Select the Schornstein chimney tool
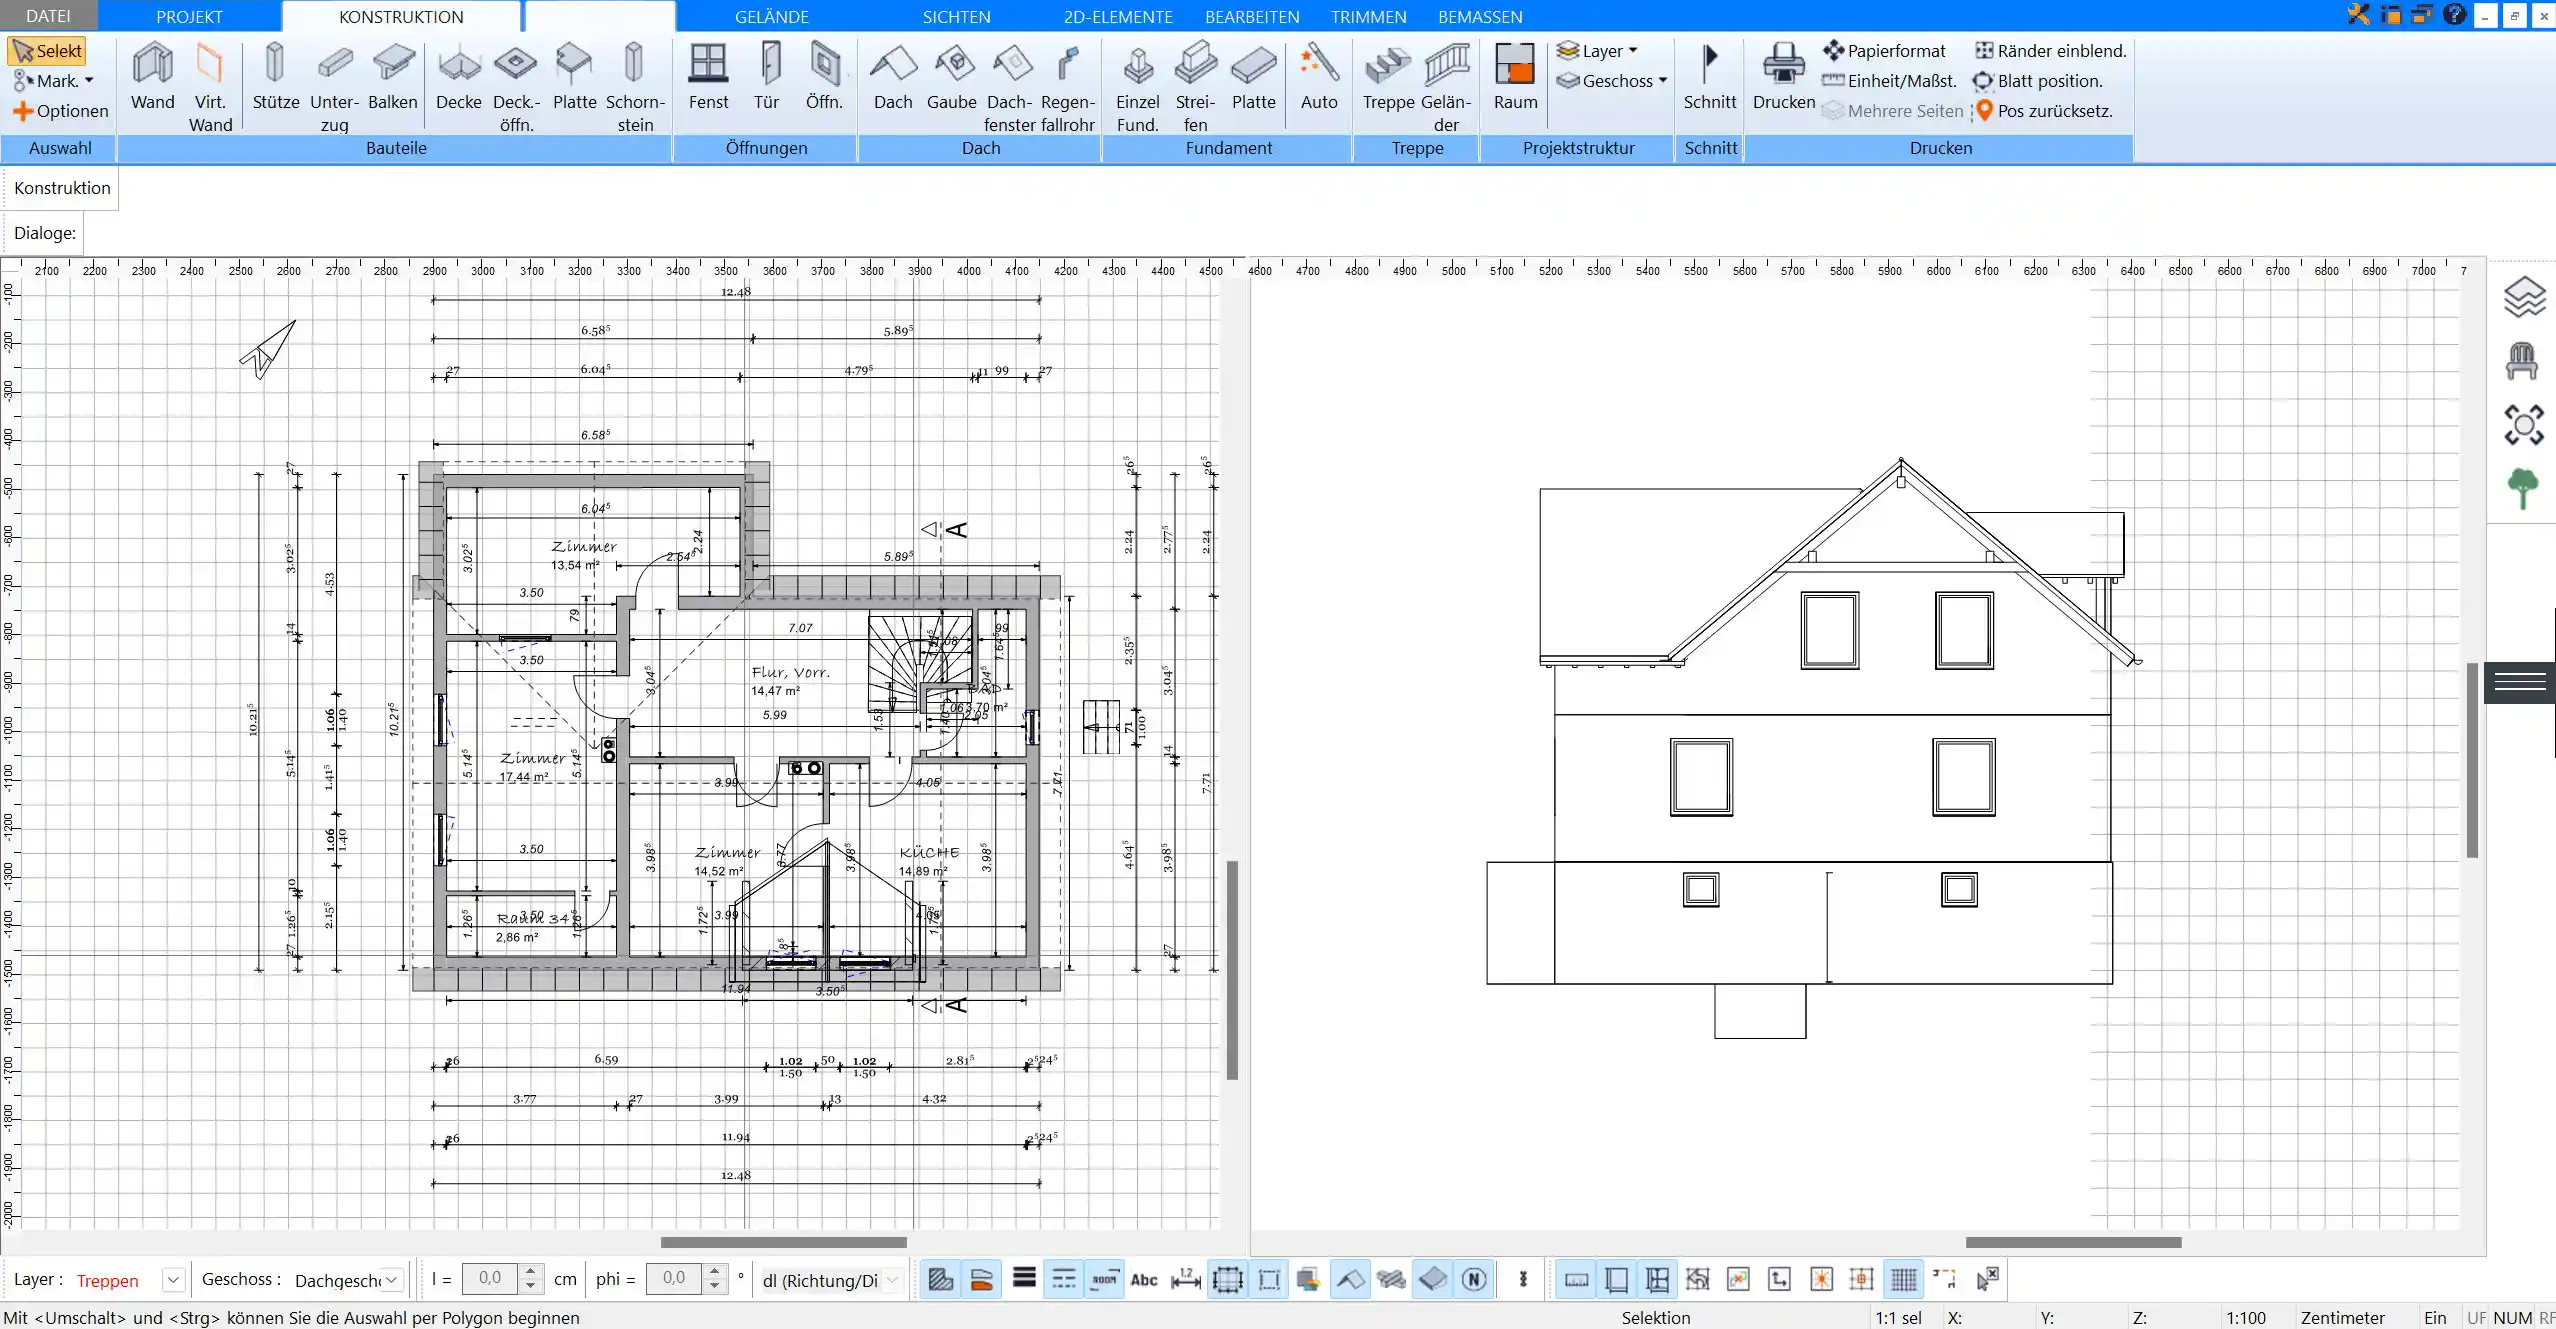Viewport: 2556px width, 1329px height. [634, 87]
